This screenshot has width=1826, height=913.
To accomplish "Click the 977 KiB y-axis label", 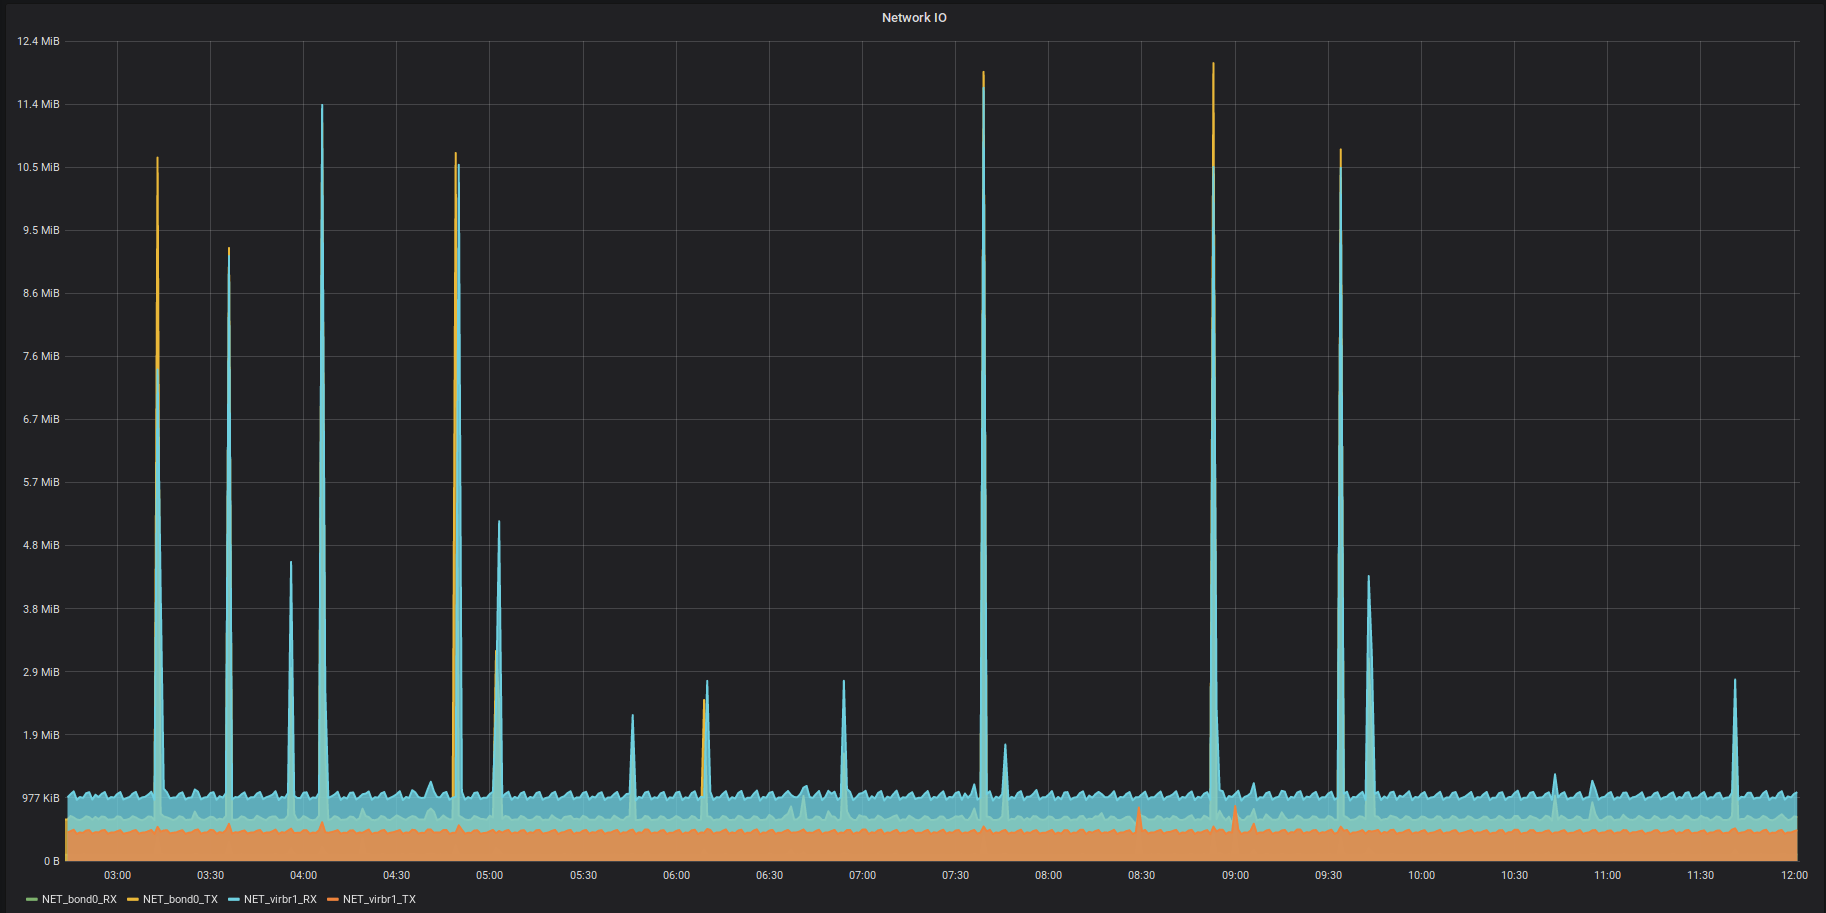I will point(41,798).
